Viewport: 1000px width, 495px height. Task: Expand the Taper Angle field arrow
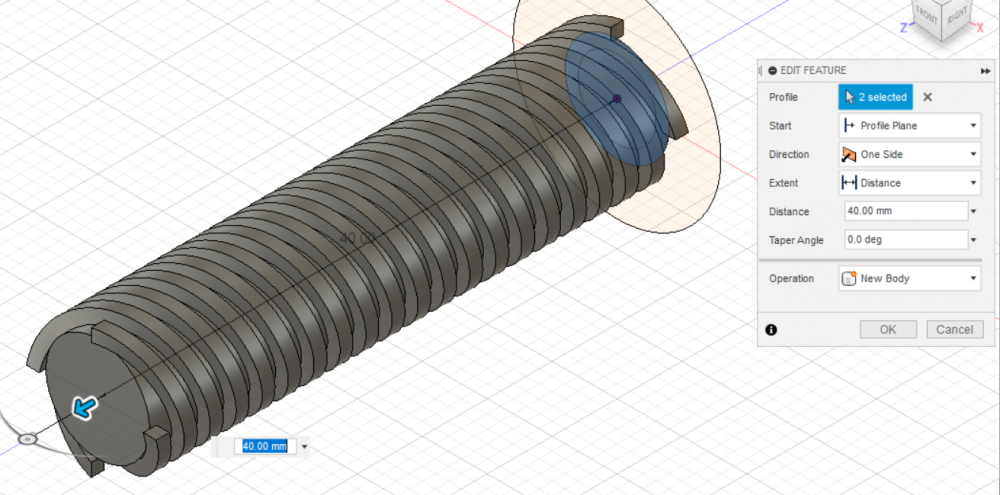[974, 240]
